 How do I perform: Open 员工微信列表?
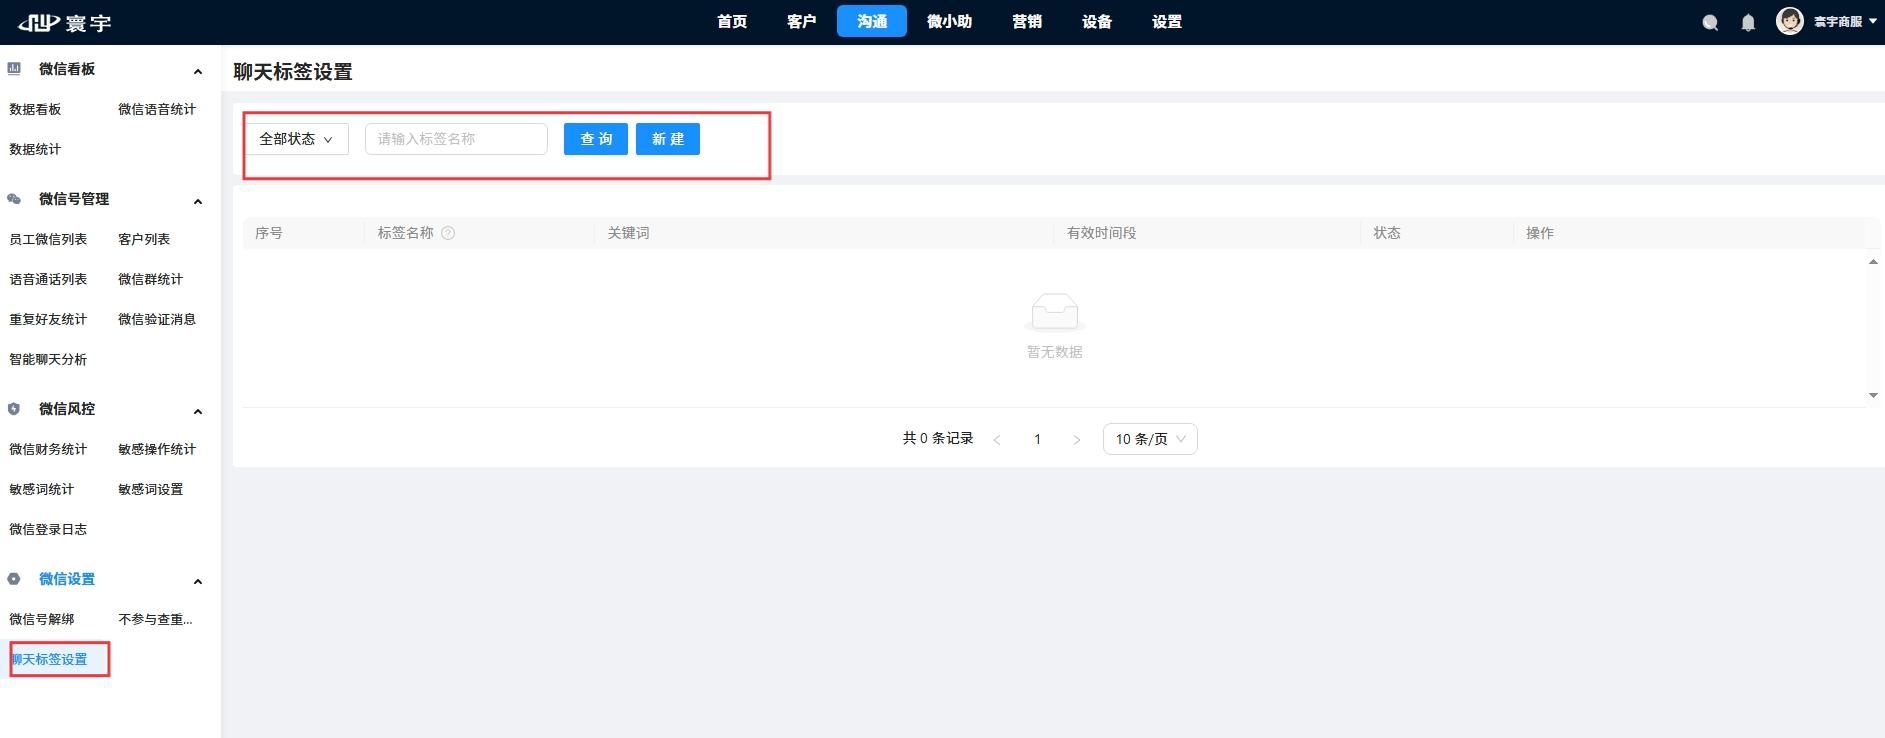(48, 239)
